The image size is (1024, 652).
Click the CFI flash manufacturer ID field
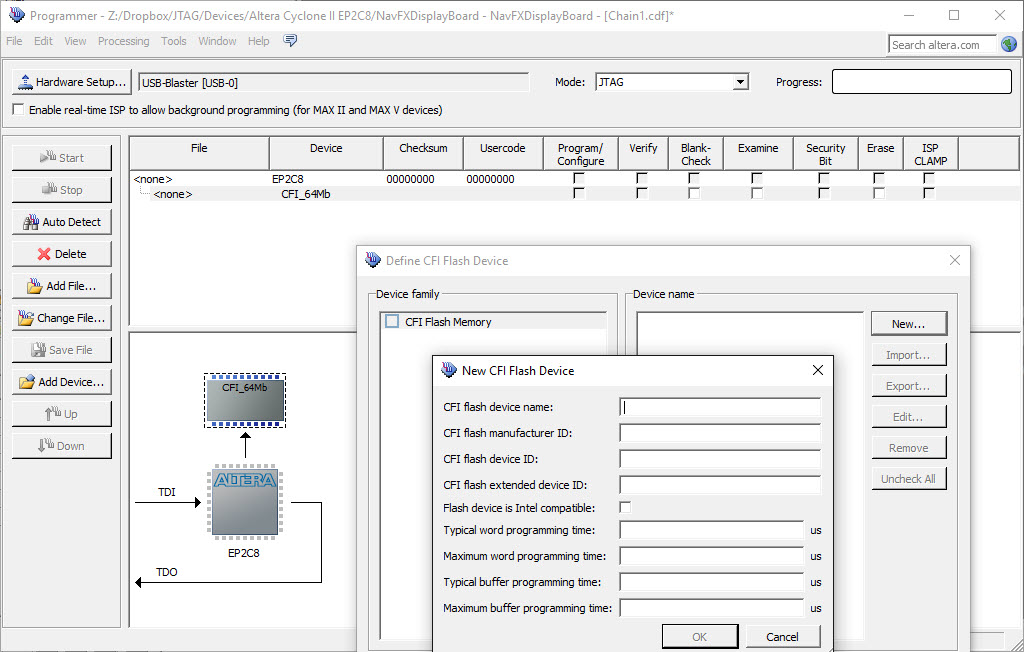tap(720, 433)
